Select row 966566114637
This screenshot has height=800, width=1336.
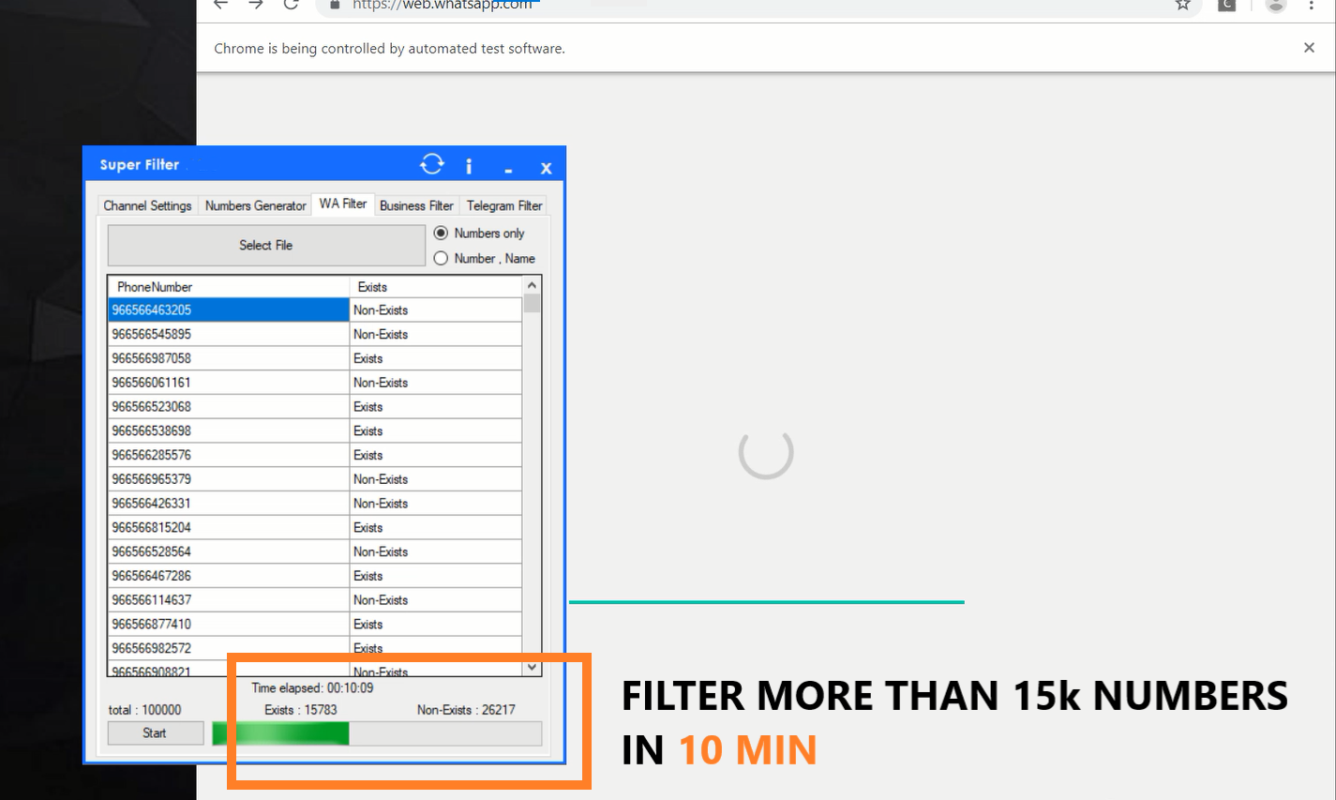click(x=315, y=600)
